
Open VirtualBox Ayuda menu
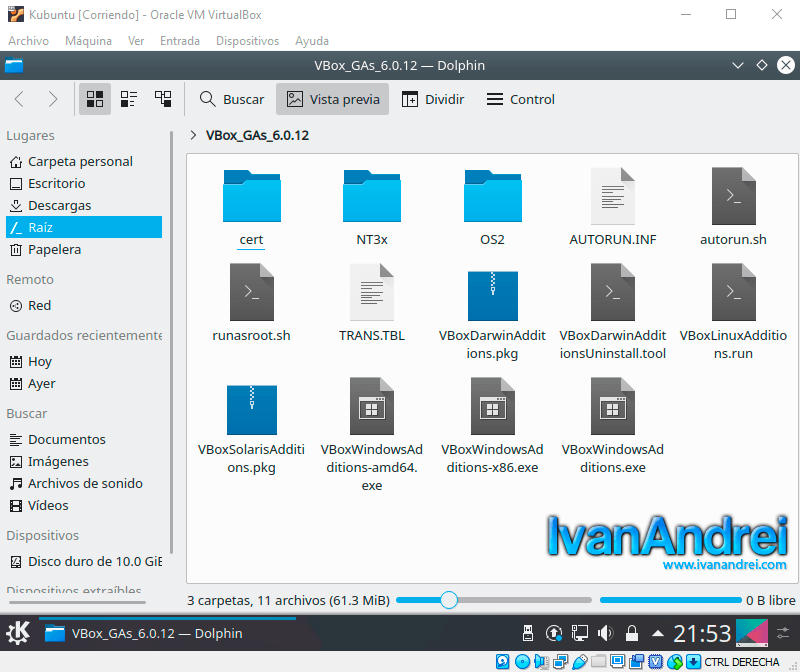[312, 41]
